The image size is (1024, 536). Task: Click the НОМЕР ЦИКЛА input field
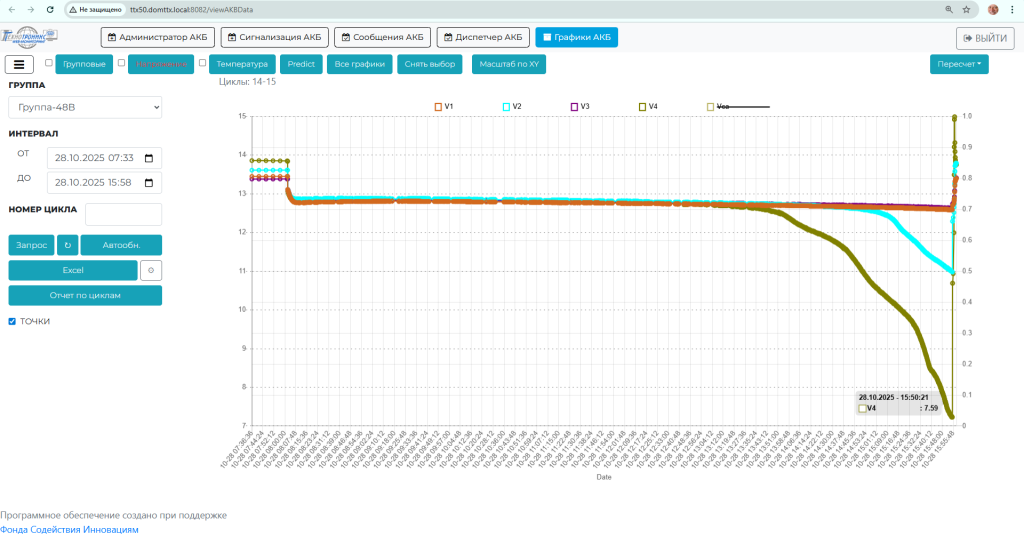[123, 214]
